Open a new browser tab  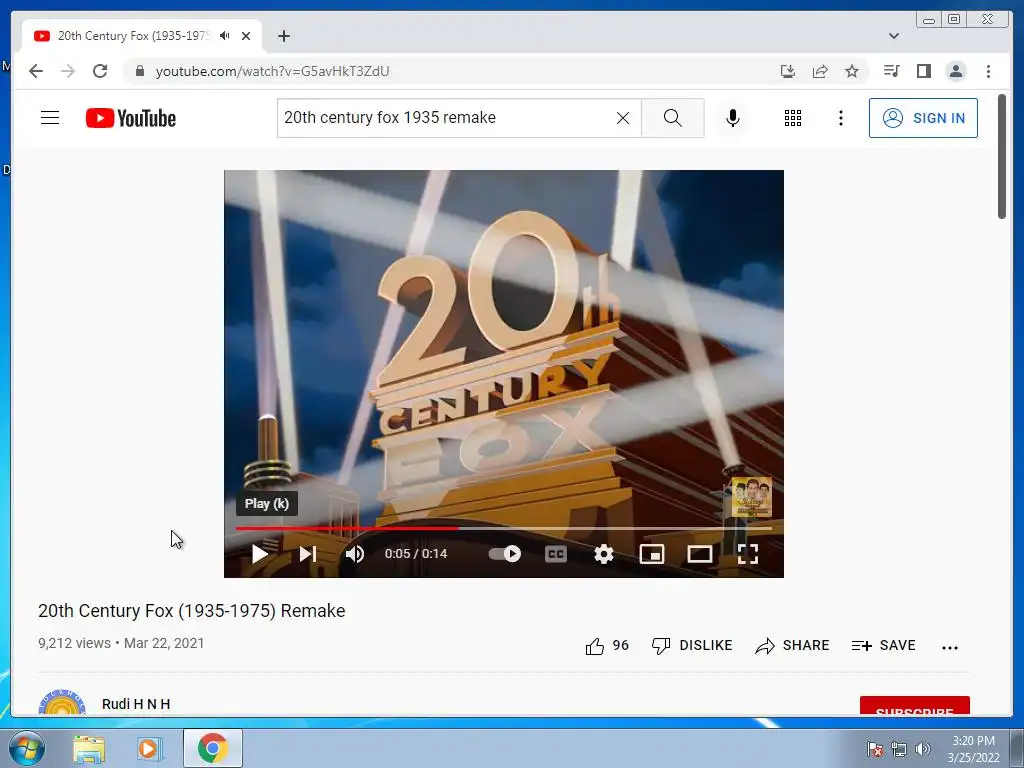(283, 36)
